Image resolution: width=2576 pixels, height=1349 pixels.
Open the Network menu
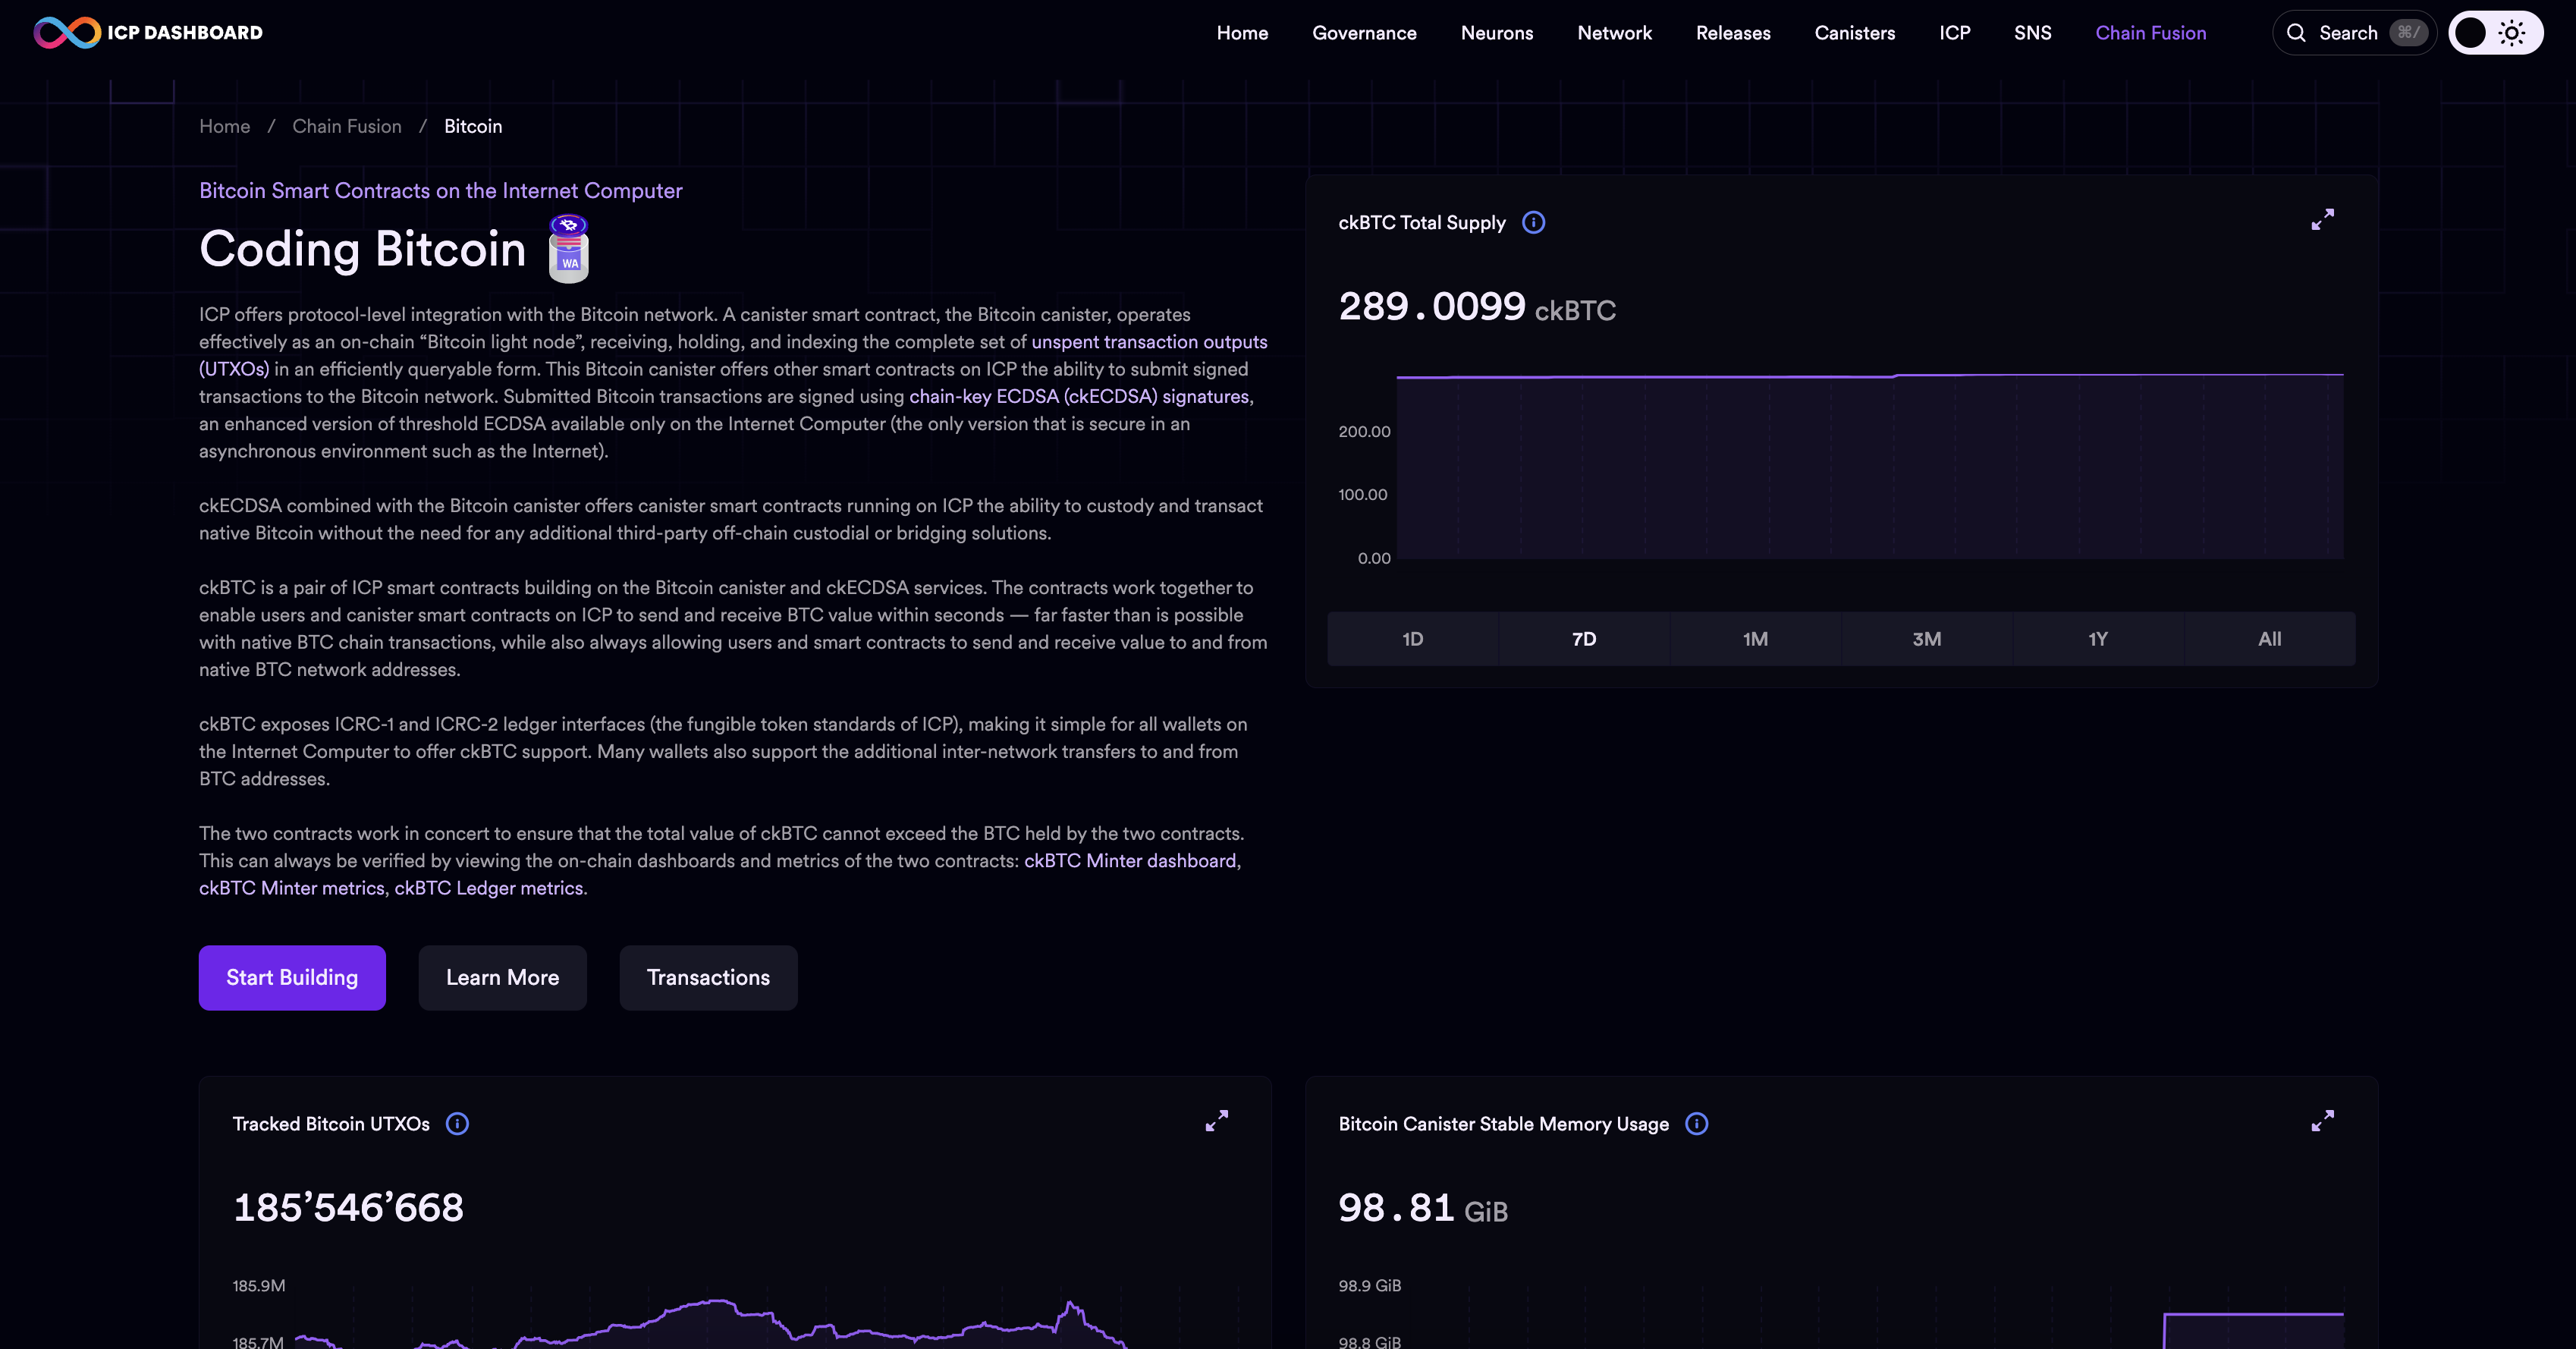click(1614, 33)
